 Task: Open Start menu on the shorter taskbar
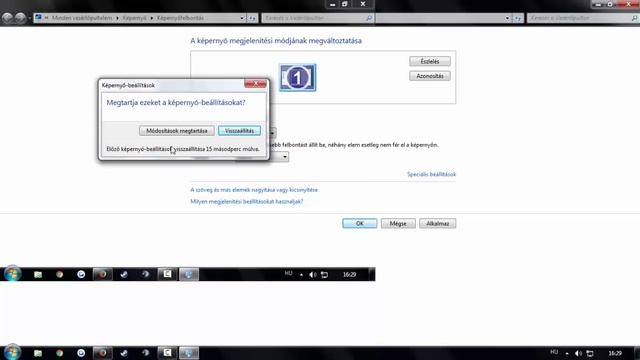pos(12,274)
